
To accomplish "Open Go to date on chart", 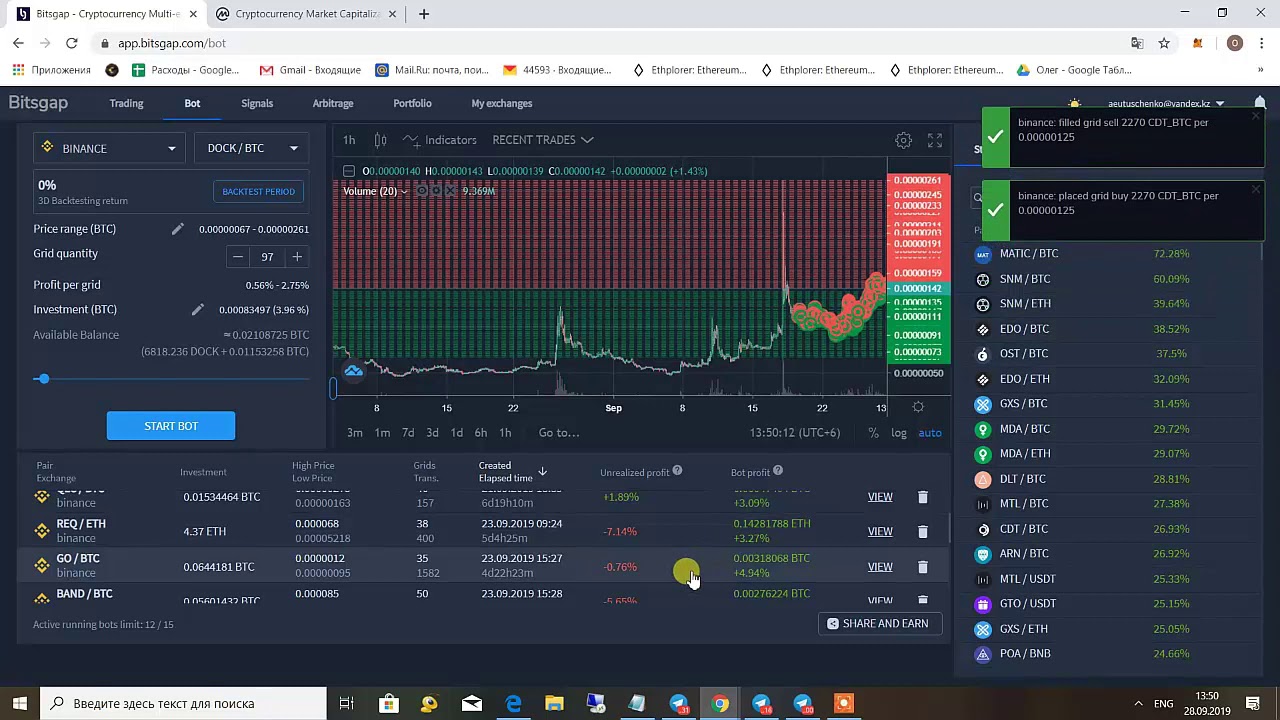I will pos(559,433).
